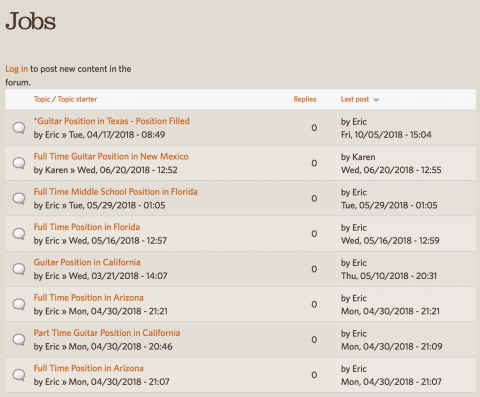Image resolution: width=480 pixels, height=397 pixels.
Task: Click last post date "Thu, 05/10/2018 - 20:31"
Action: click(x=389, y=276)
